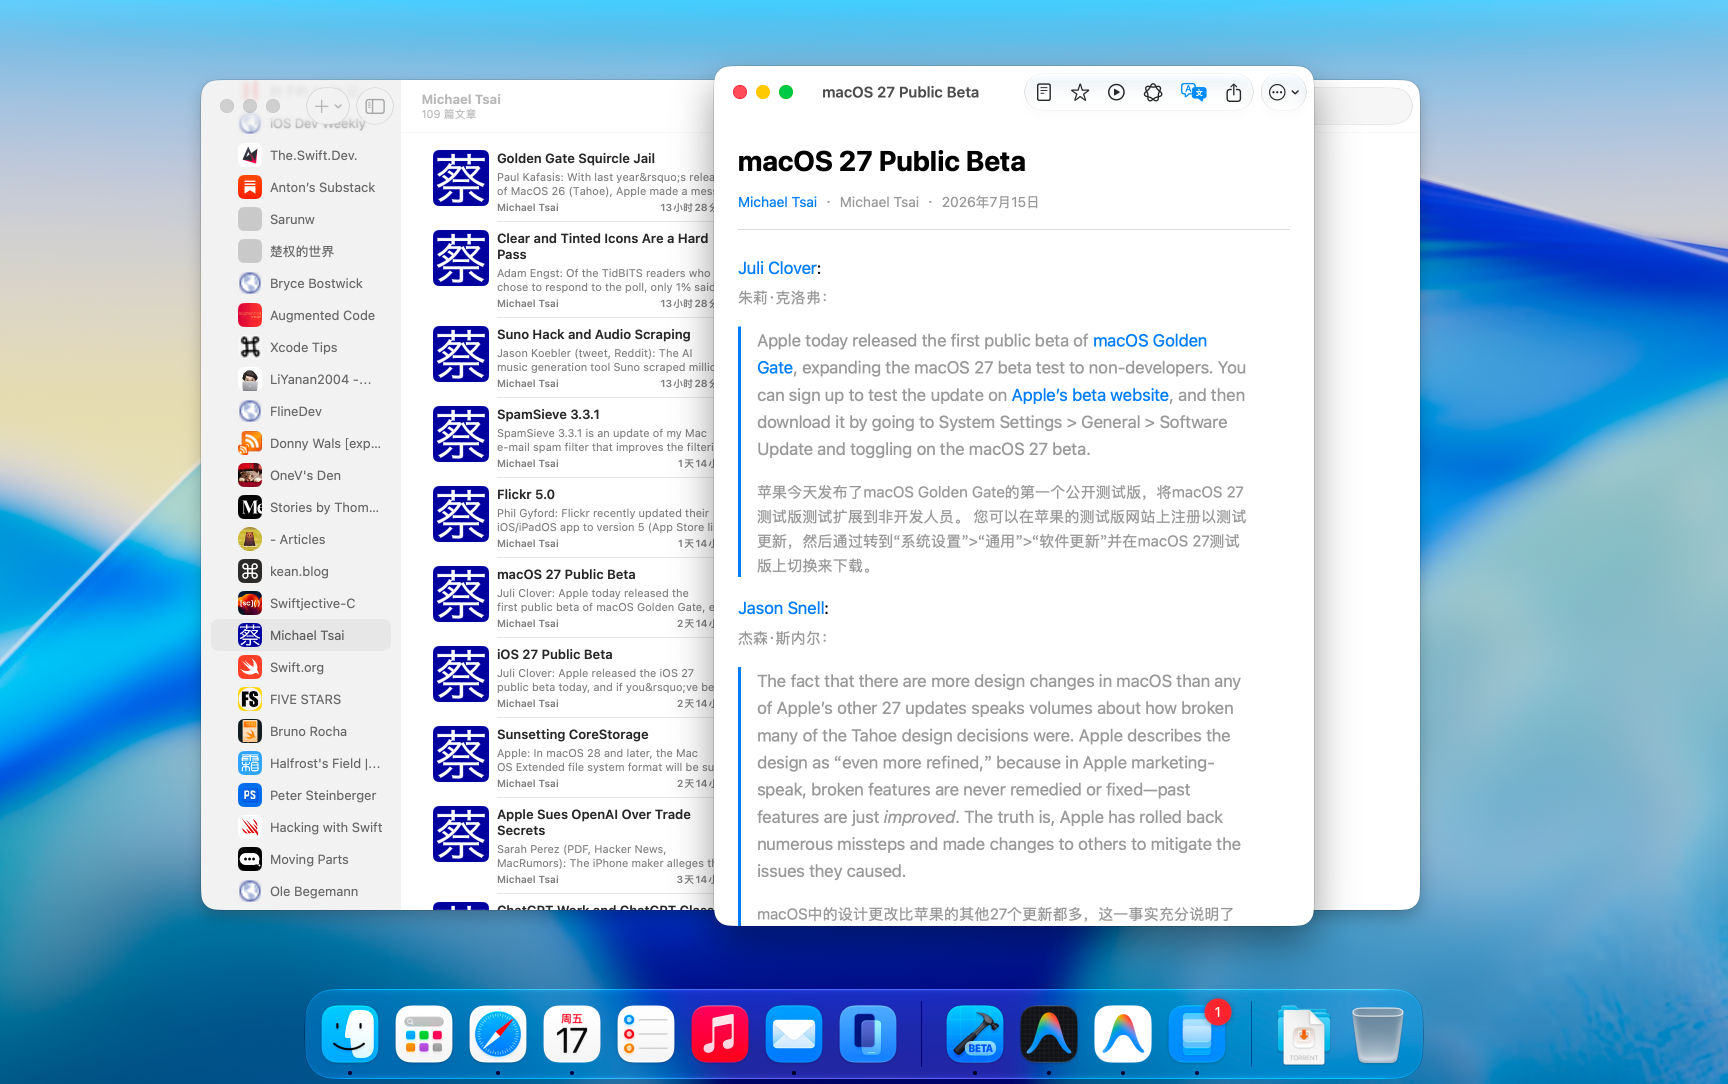This screenshot has height=1084, width=1728.
Task: Open Golden Gate Squircle Jail article
Action: pos(573,181)
